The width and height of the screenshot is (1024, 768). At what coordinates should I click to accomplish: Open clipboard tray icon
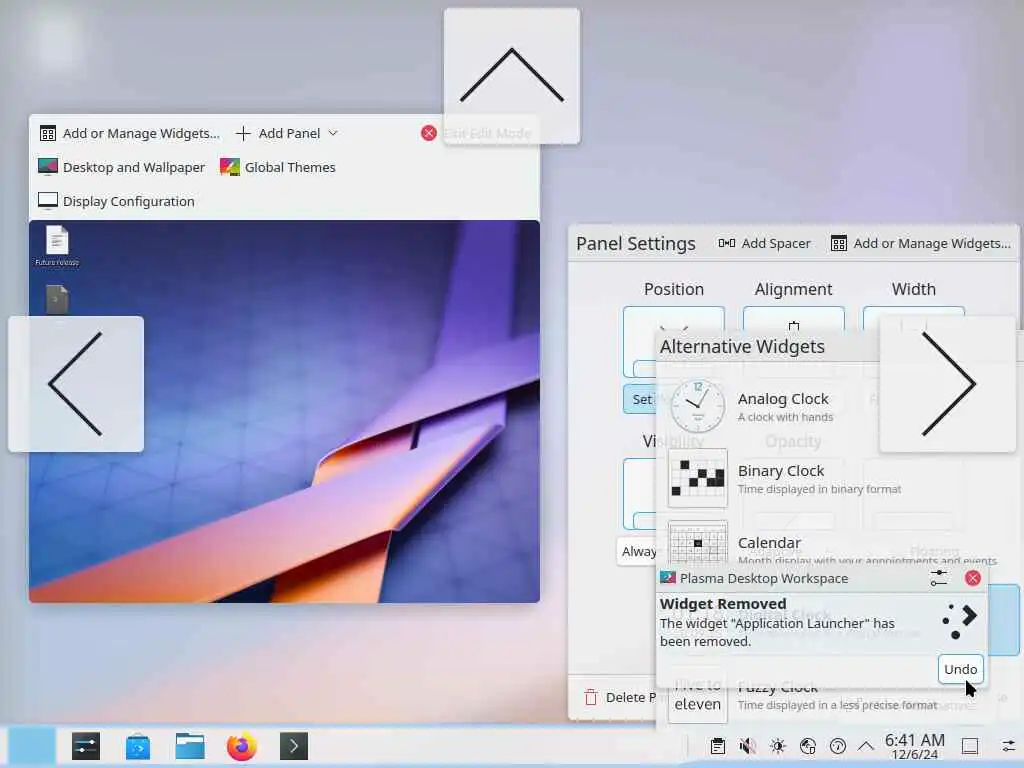pos(718,746)
